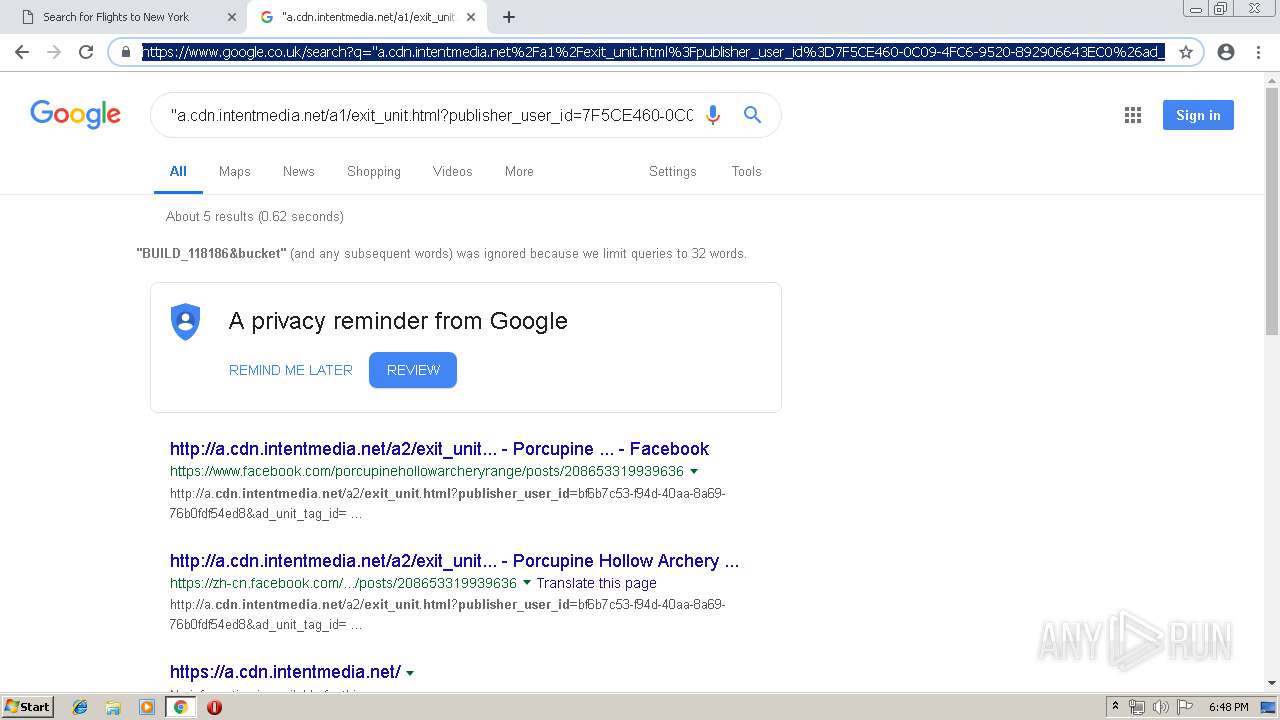View site info padlock in the address bar
The height and width of the screenshot is (720, 1280).
pos(126,52)
